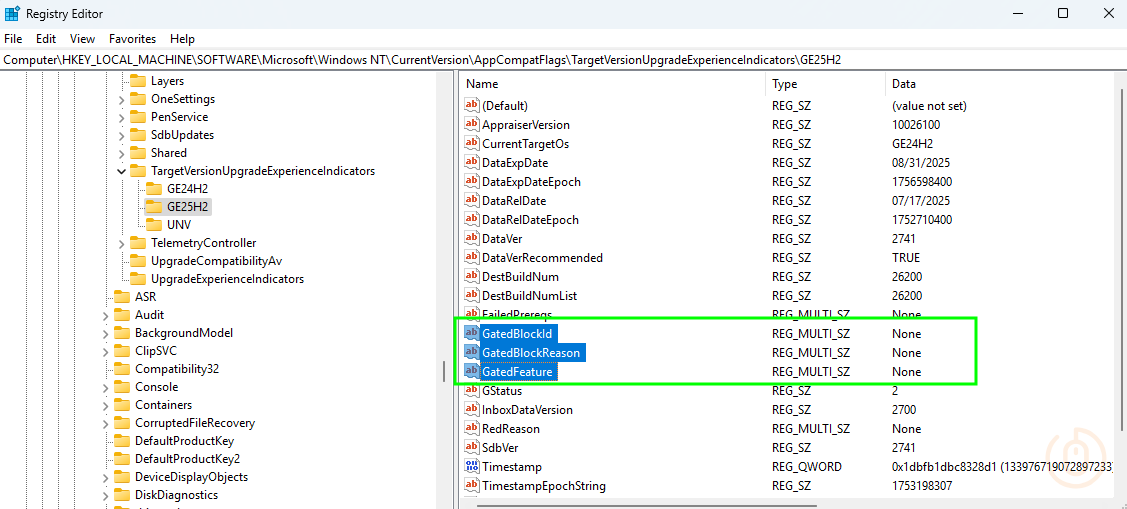Expand the Audit key chevron
This screenshot has height=509, width=1127.
pyautogui.click(x=105, y=315)
